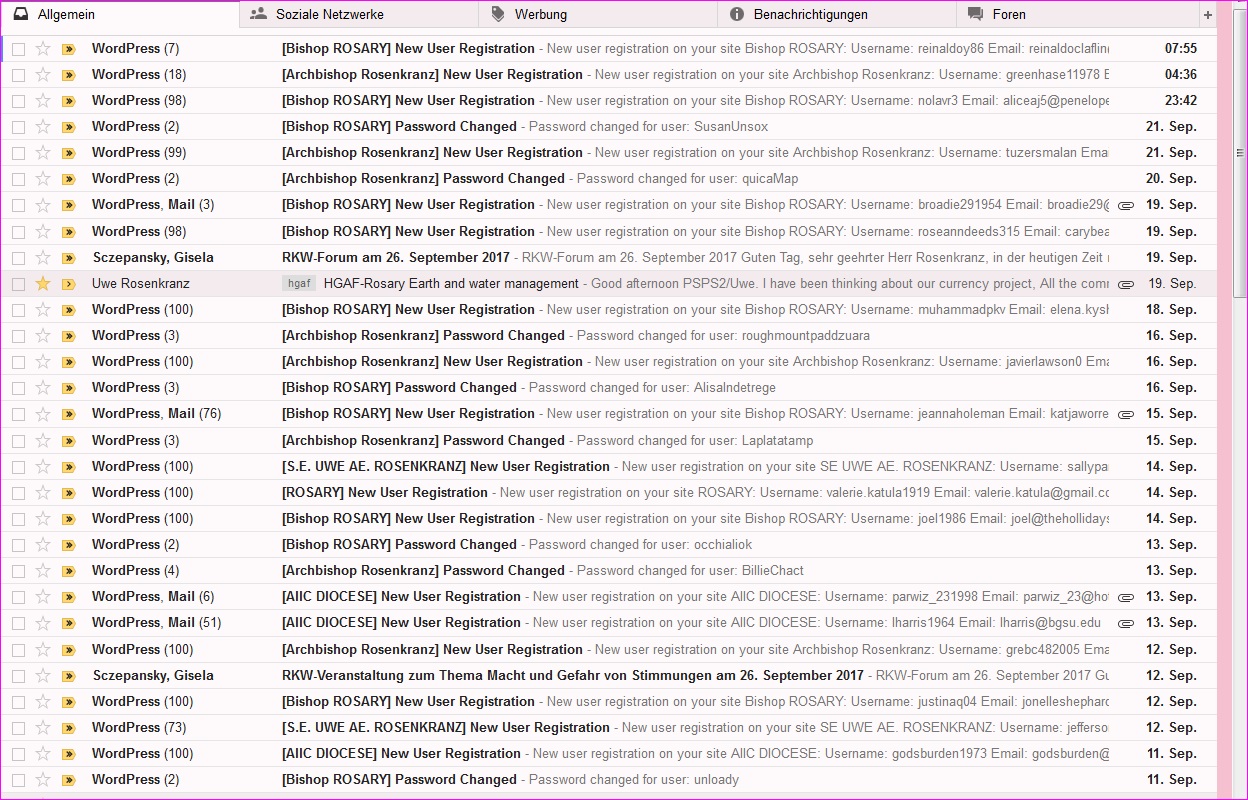
Task: Unstar the Uwe Rosenkranz email
Action: pos(43,283)
